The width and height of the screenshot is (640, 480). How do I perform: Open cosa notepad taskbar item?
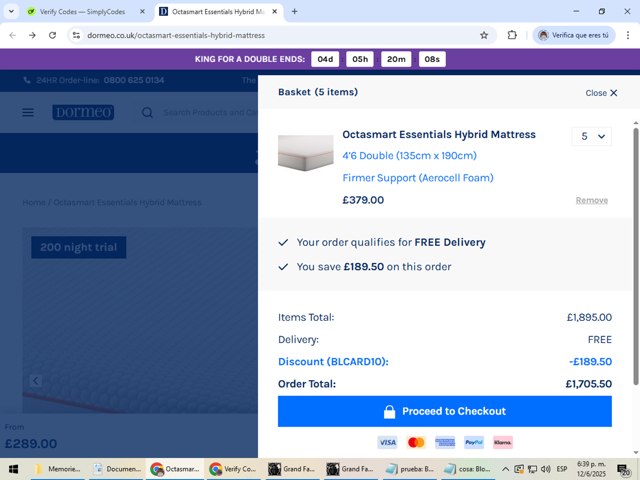point(468,469)
